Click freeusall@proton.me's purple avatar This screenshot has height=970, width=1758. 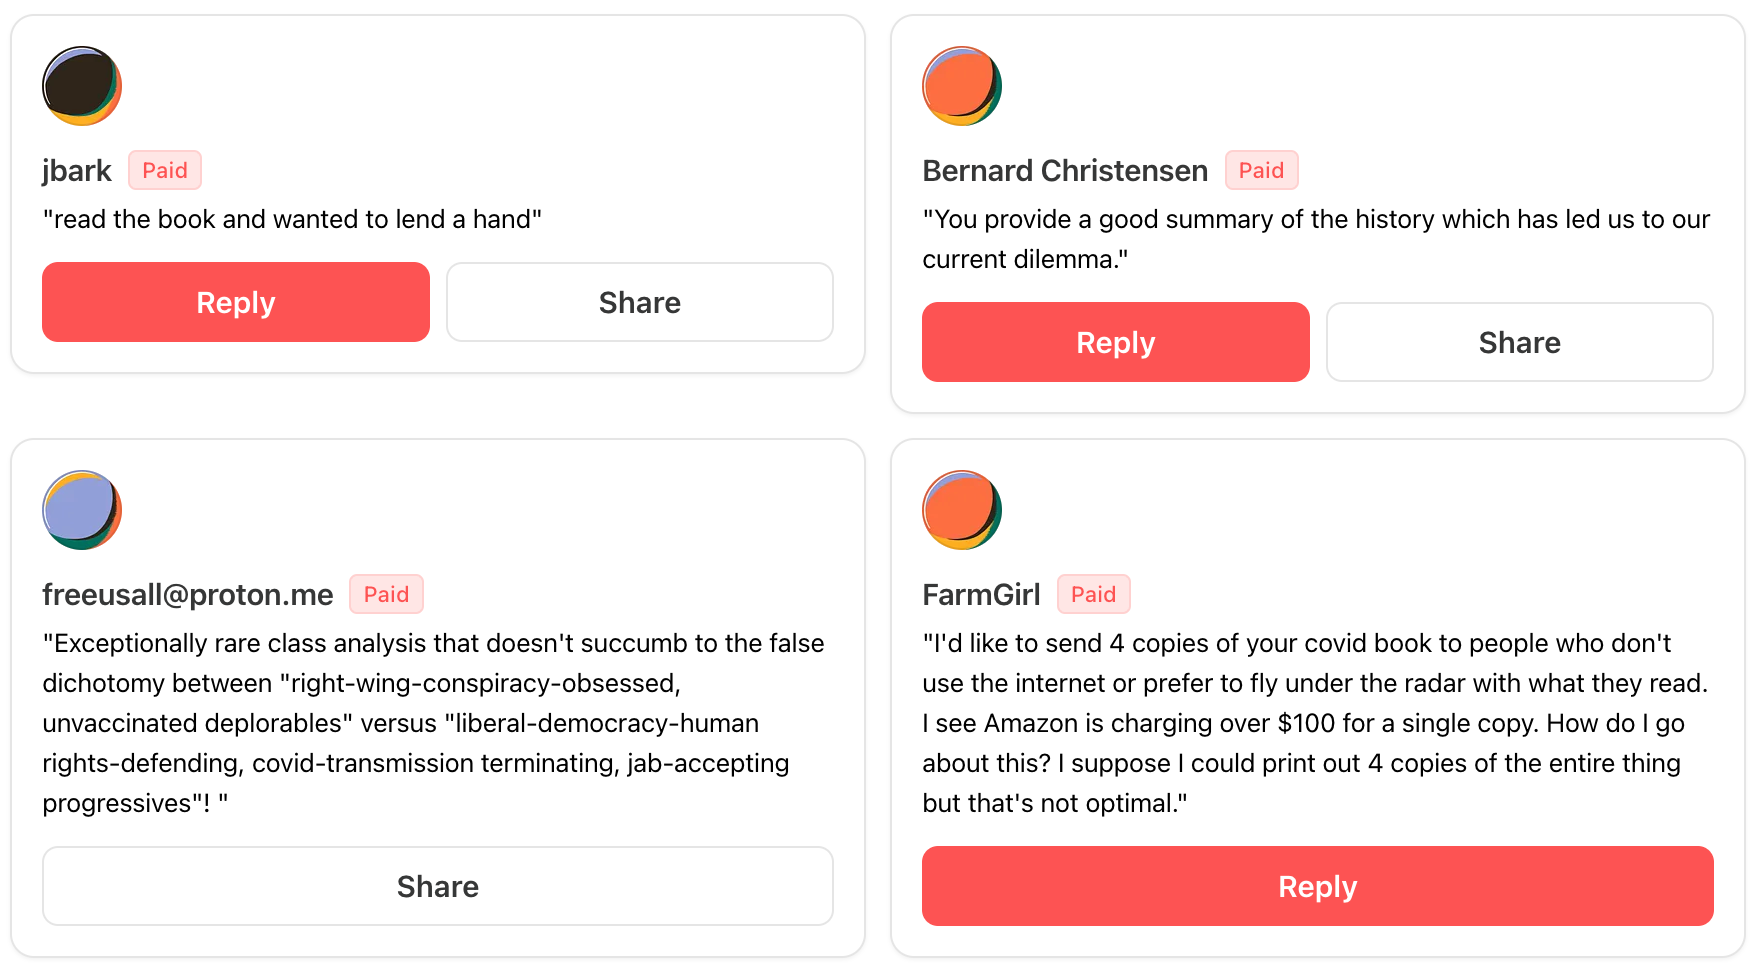click(82, 510)
